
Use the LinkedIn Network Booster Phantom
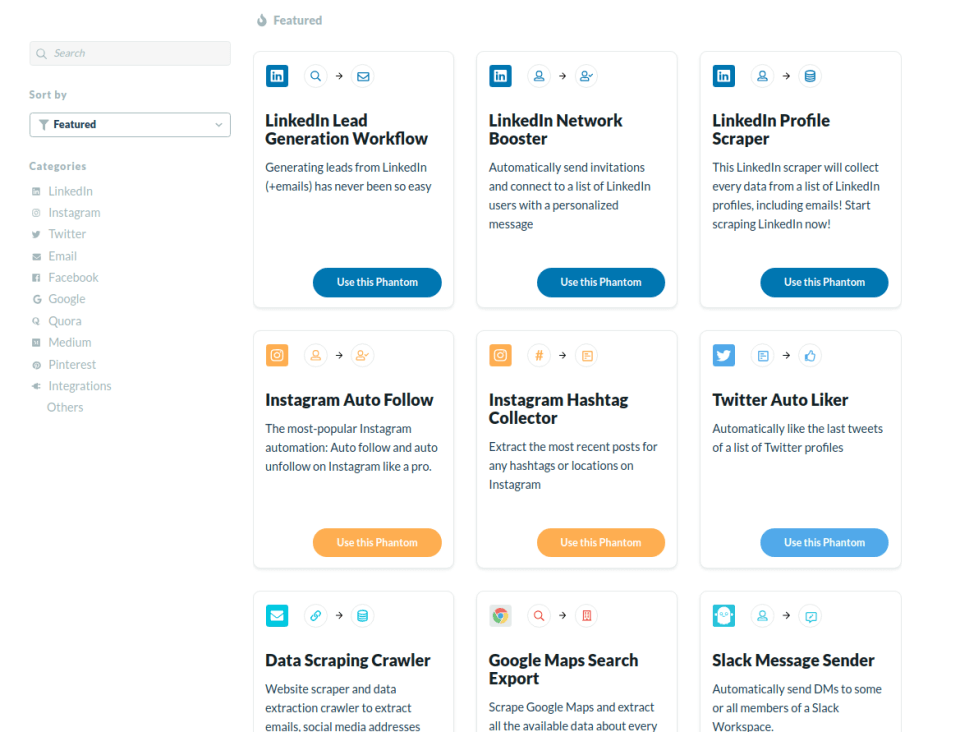click(600, 282)
